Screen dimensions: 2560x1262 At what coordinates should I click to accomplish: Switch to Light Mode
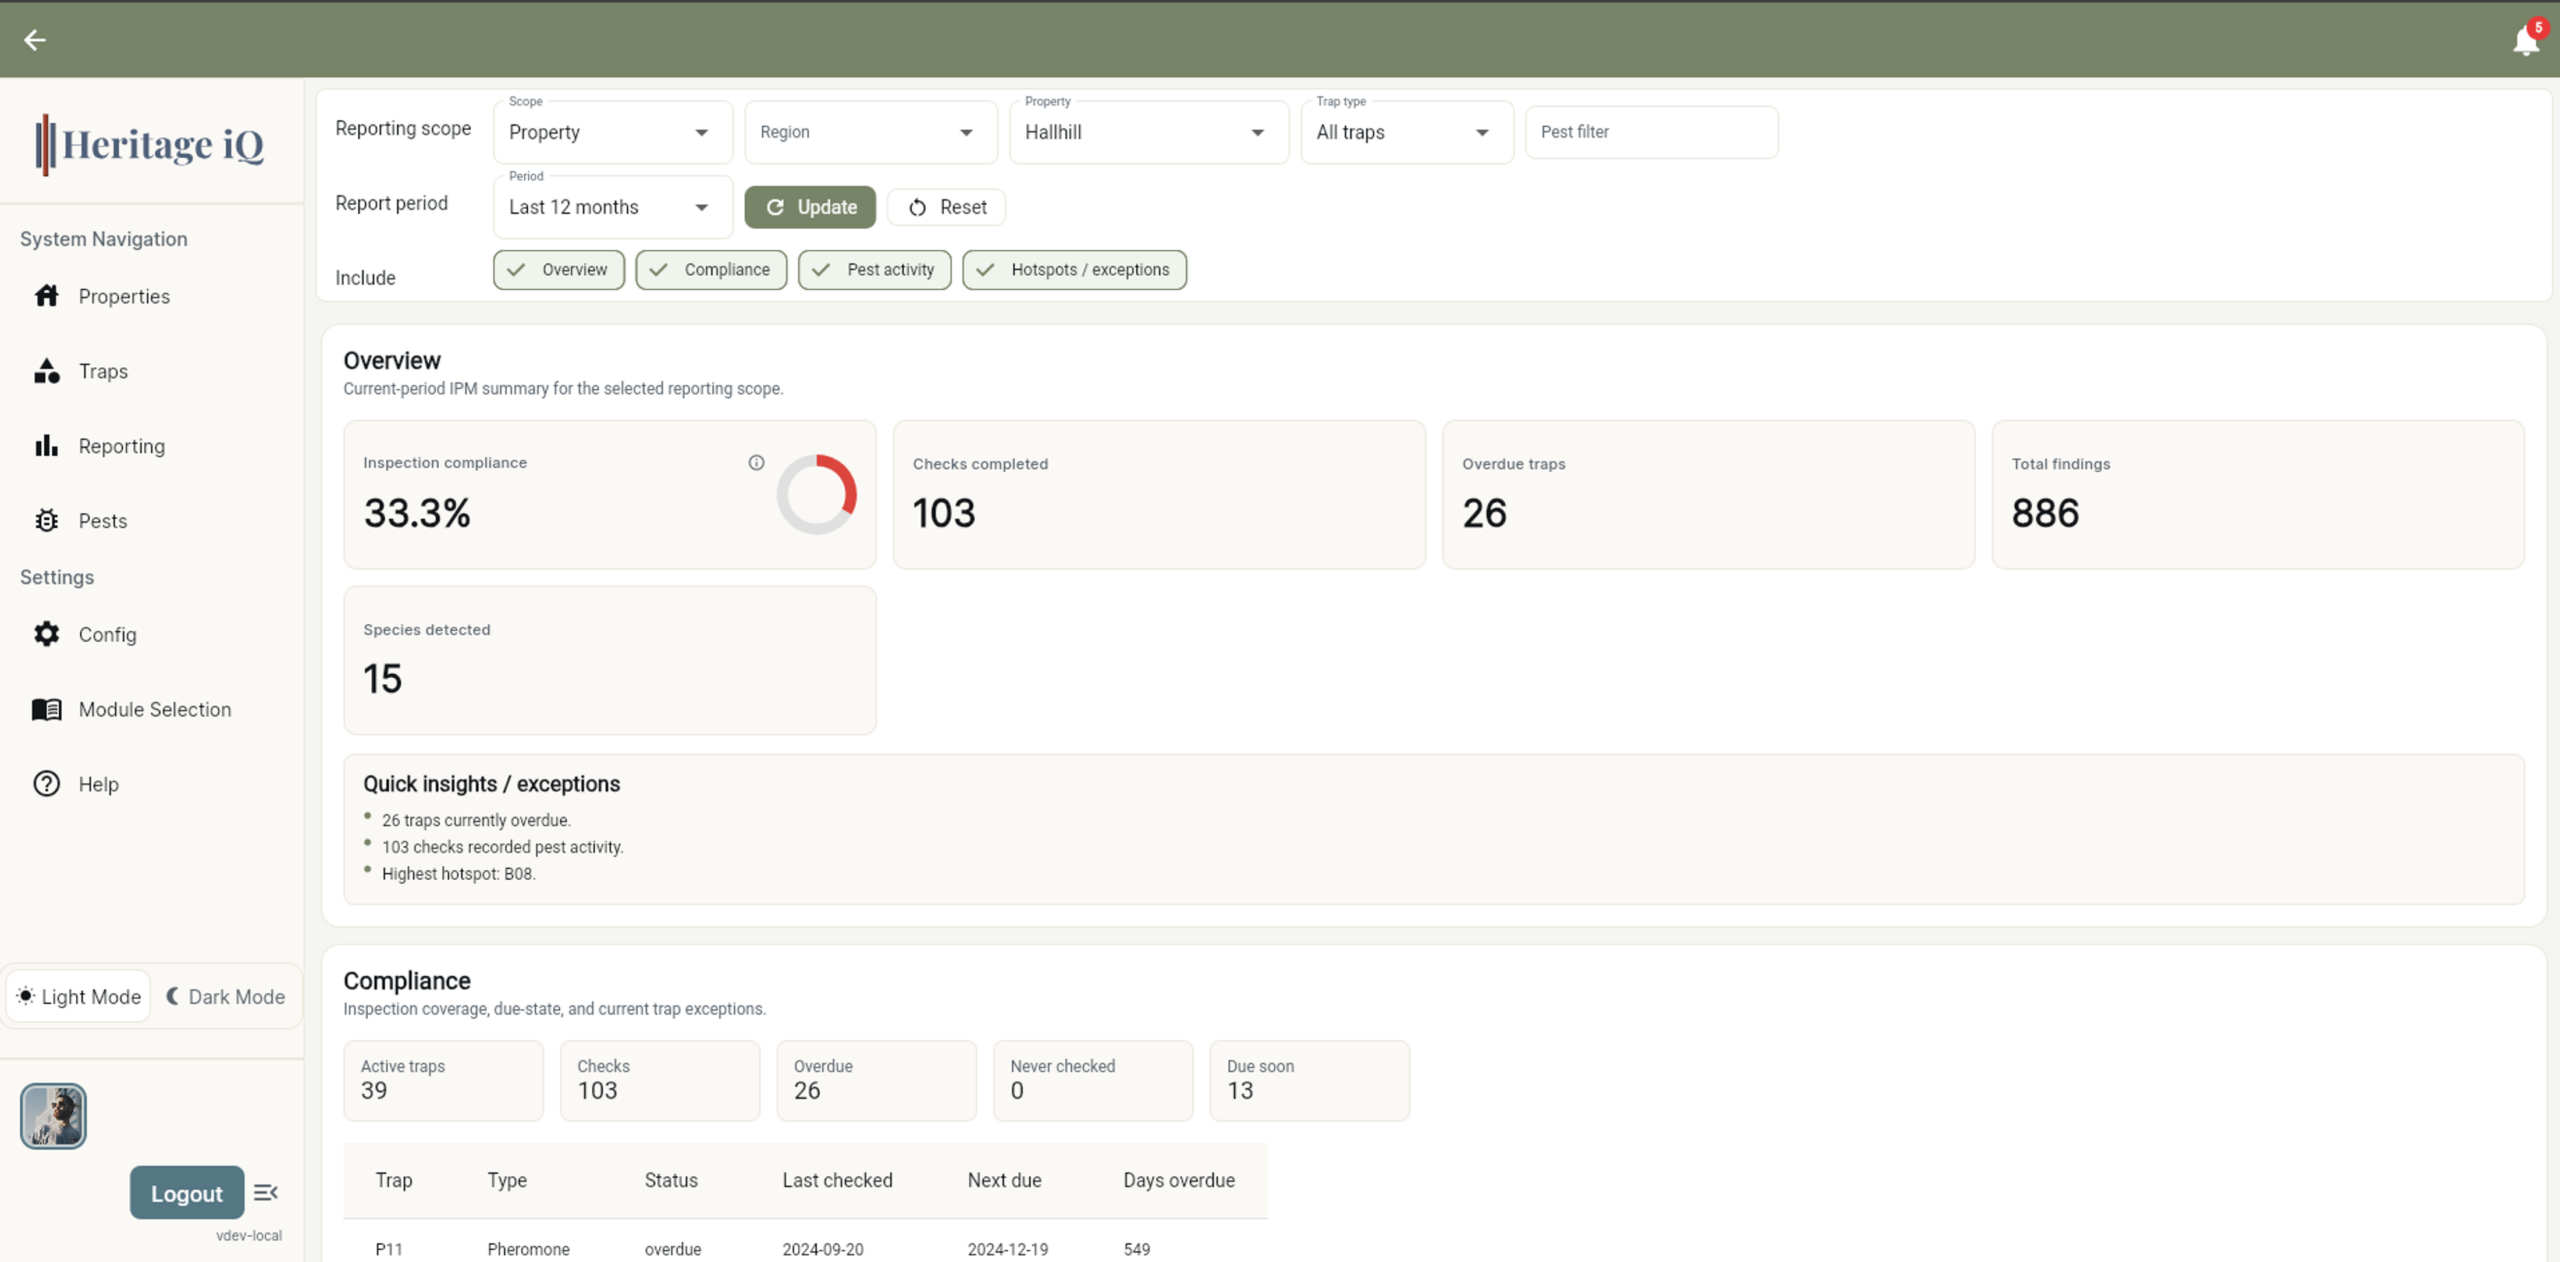pyautogui.click(x=79, y=996)
